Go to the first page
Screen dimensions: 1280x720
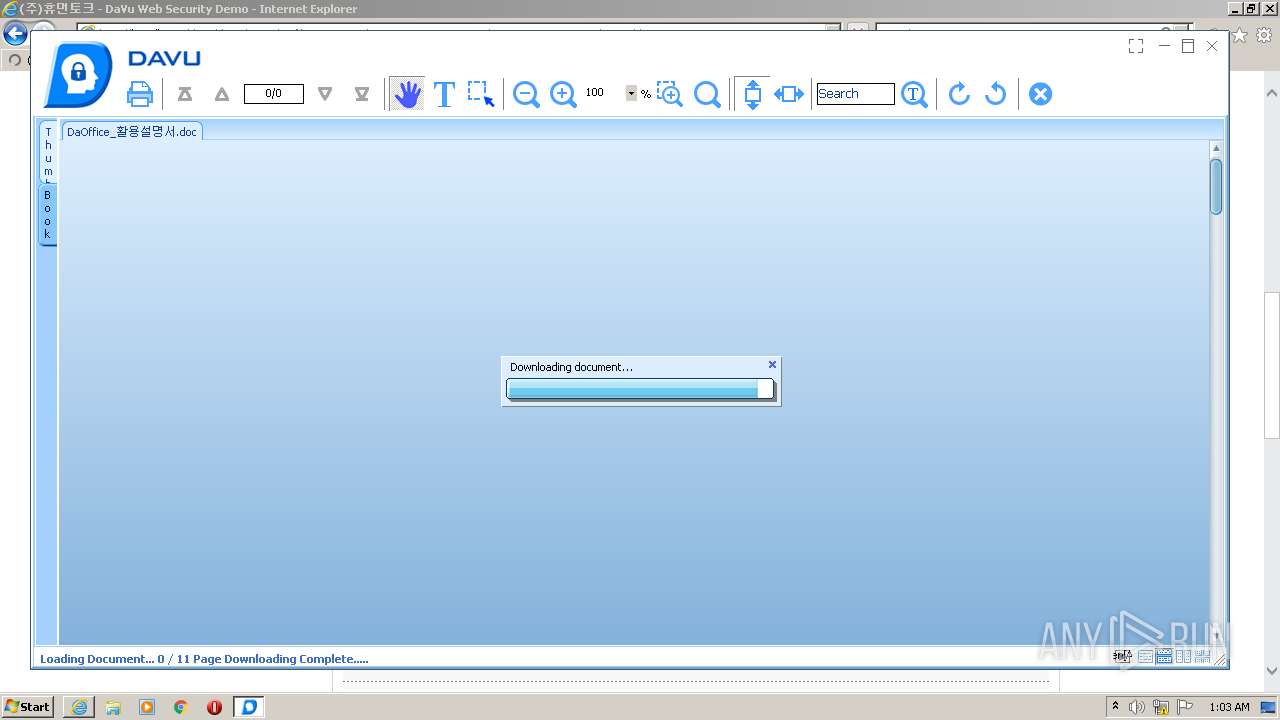click(185, 94)
